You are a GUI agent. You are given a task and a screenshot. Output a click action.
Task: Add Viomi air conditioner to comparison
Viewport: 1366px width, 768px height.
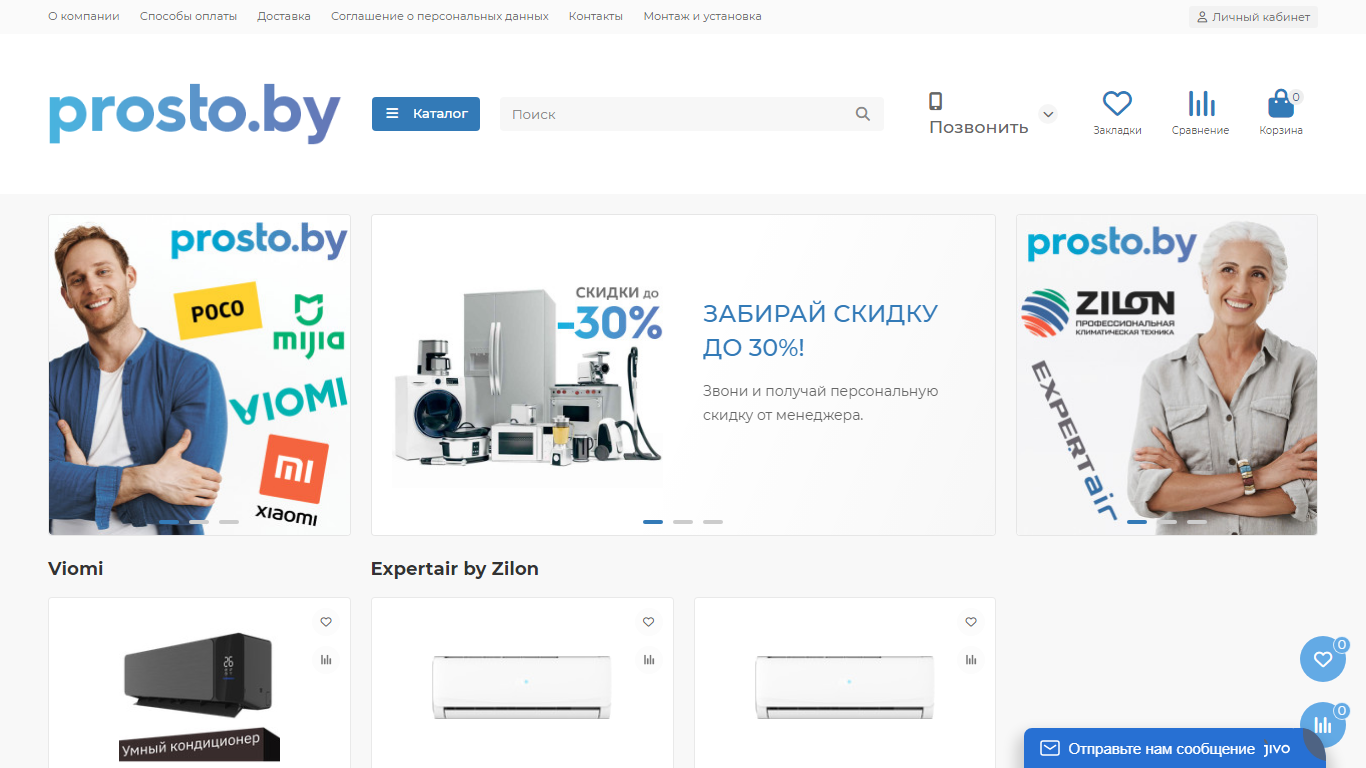326,660
